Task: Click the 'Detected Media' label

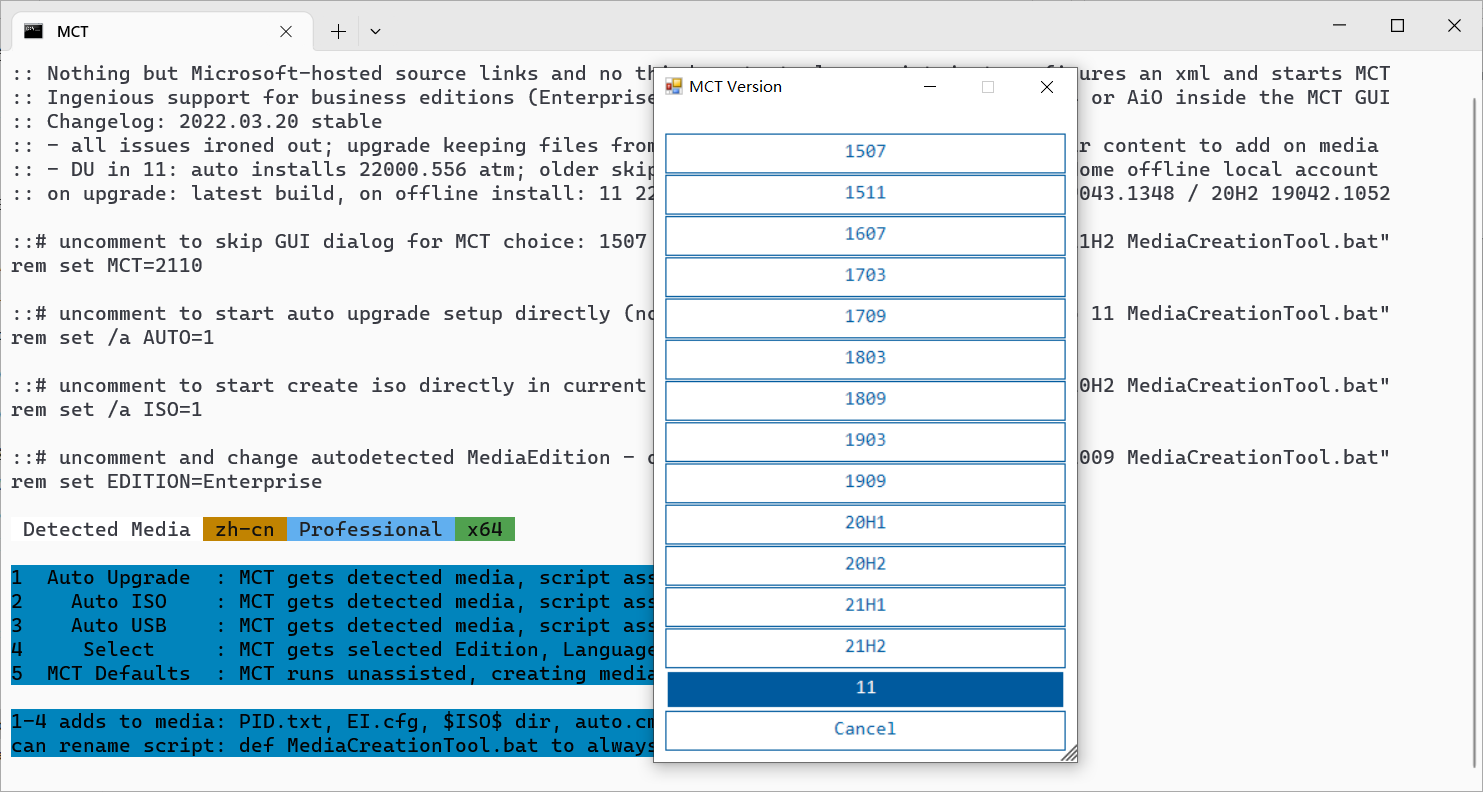Action: coord(107,530)
